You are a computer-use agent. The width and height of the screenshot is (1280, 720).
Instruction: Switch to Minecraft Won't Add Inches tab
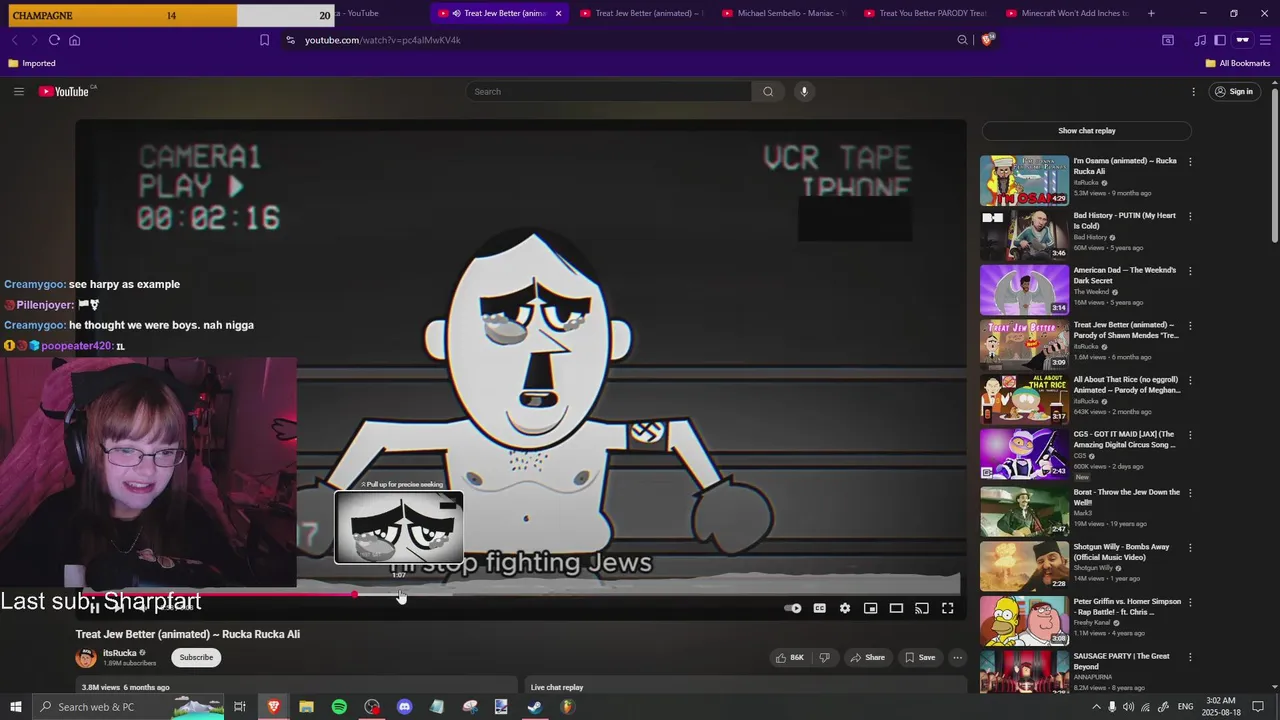(x=1067, y=13)
